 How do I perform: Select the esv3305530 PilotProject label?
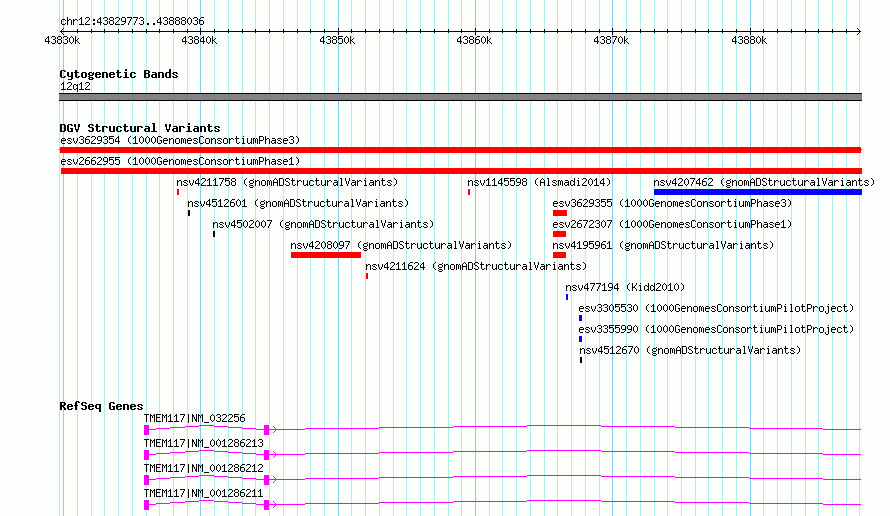[x=716, y=308]
